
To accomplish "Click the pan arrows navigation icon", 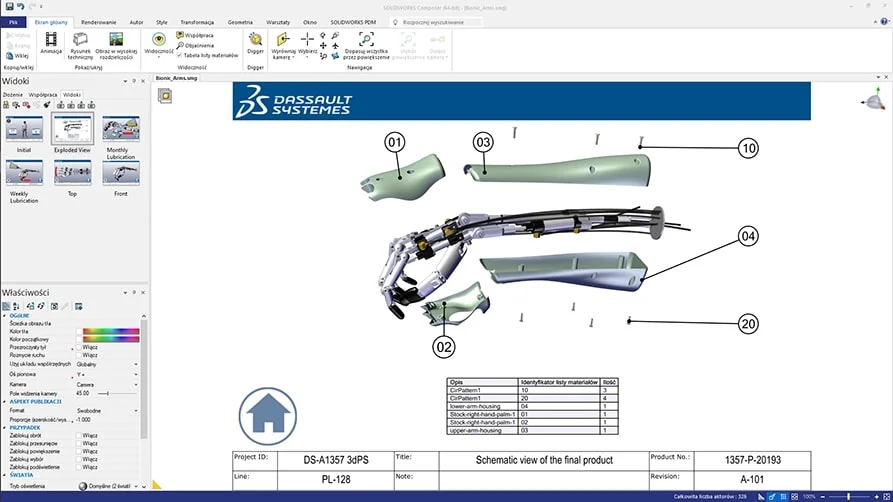I will [x=323, y=46].
